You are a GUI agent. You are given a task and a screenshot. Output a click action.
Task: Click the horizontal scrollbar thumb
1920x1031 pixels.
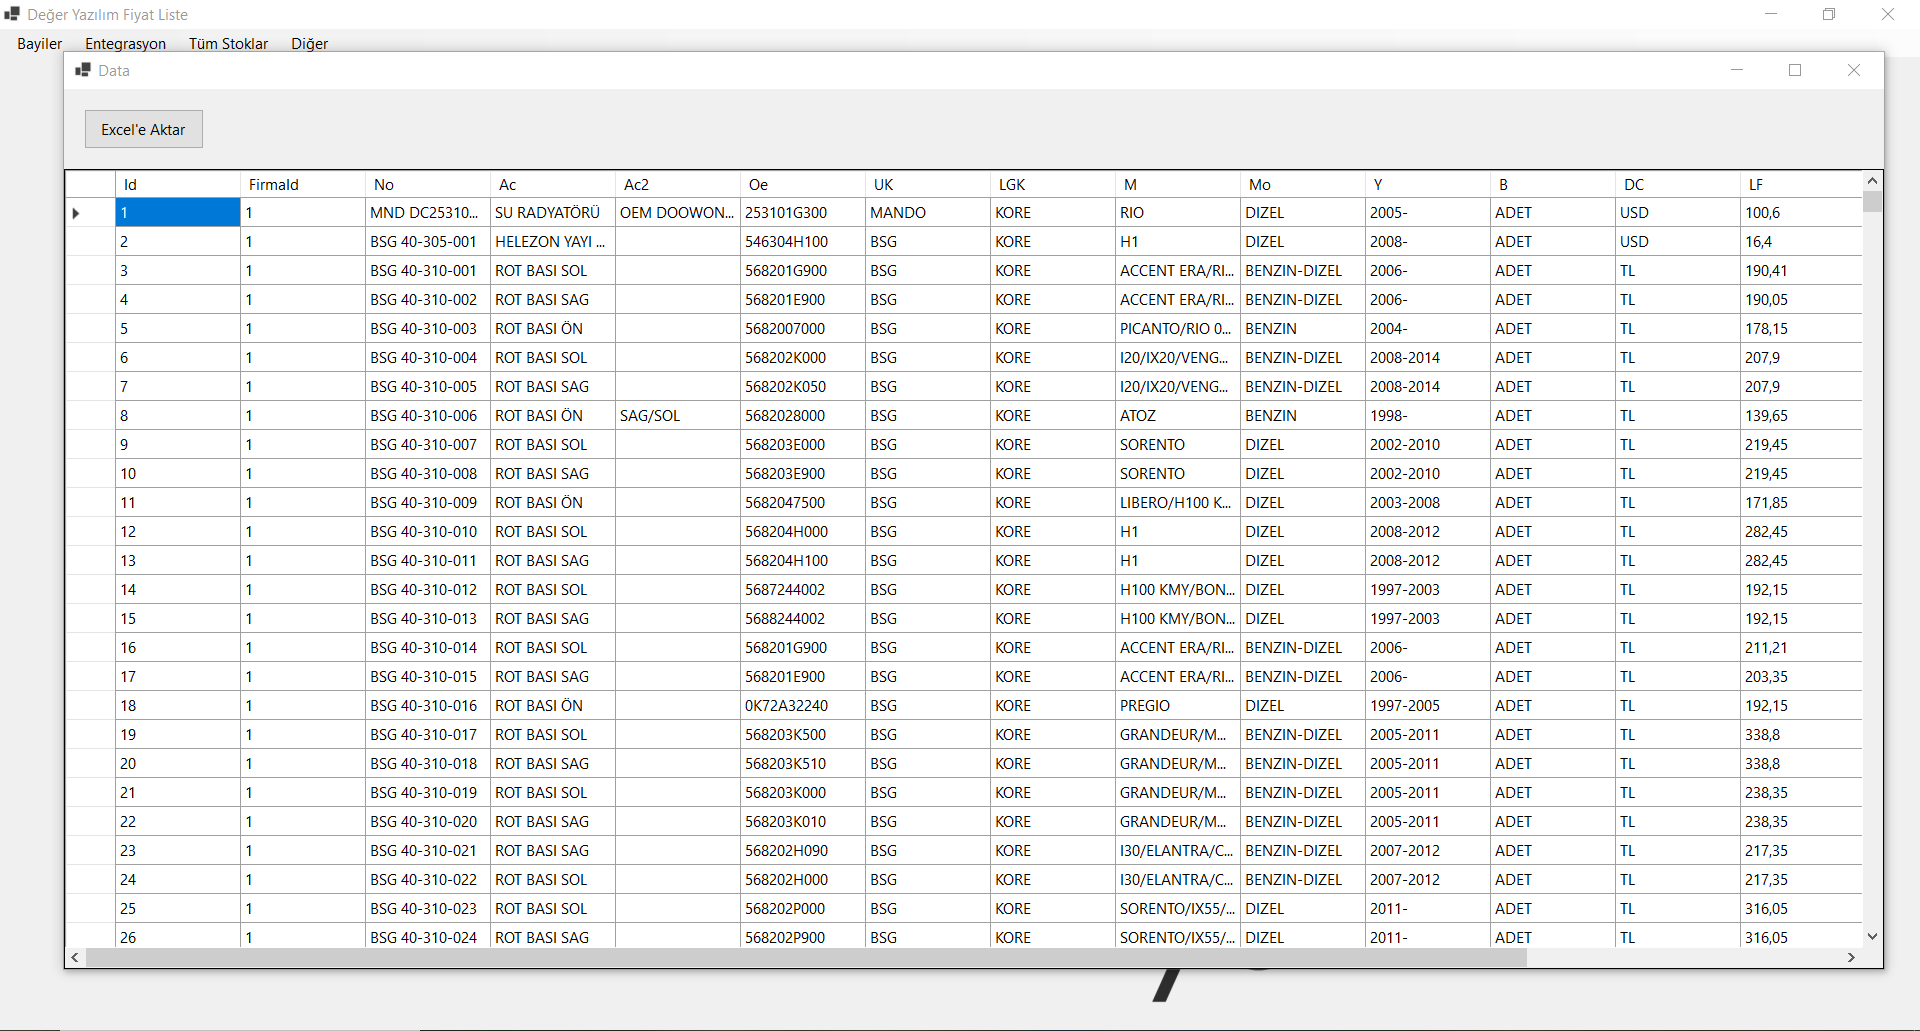pyautogui.click(x=806, y=957)
